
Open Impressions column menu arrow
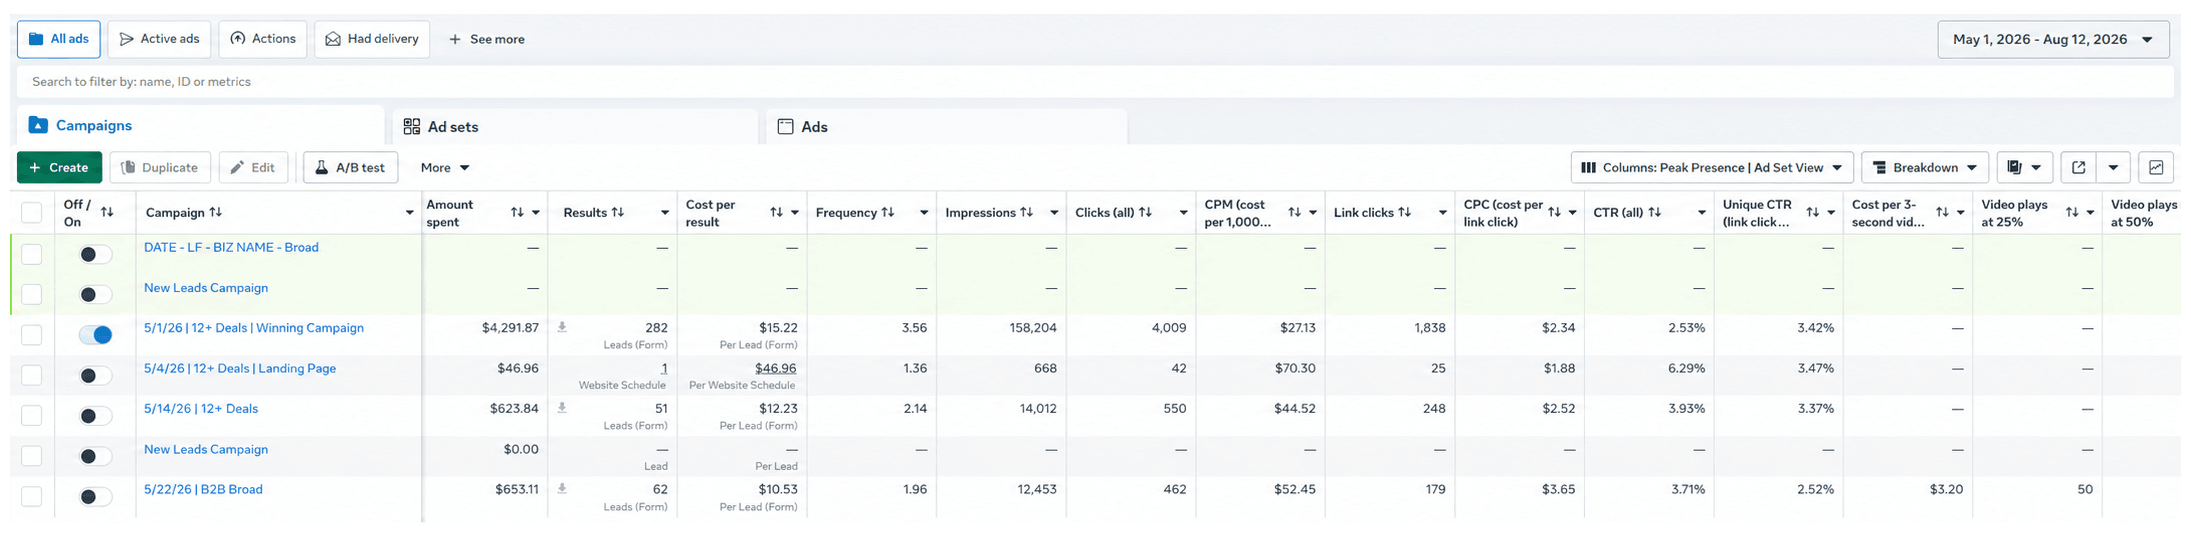(x=1054, y=213)
